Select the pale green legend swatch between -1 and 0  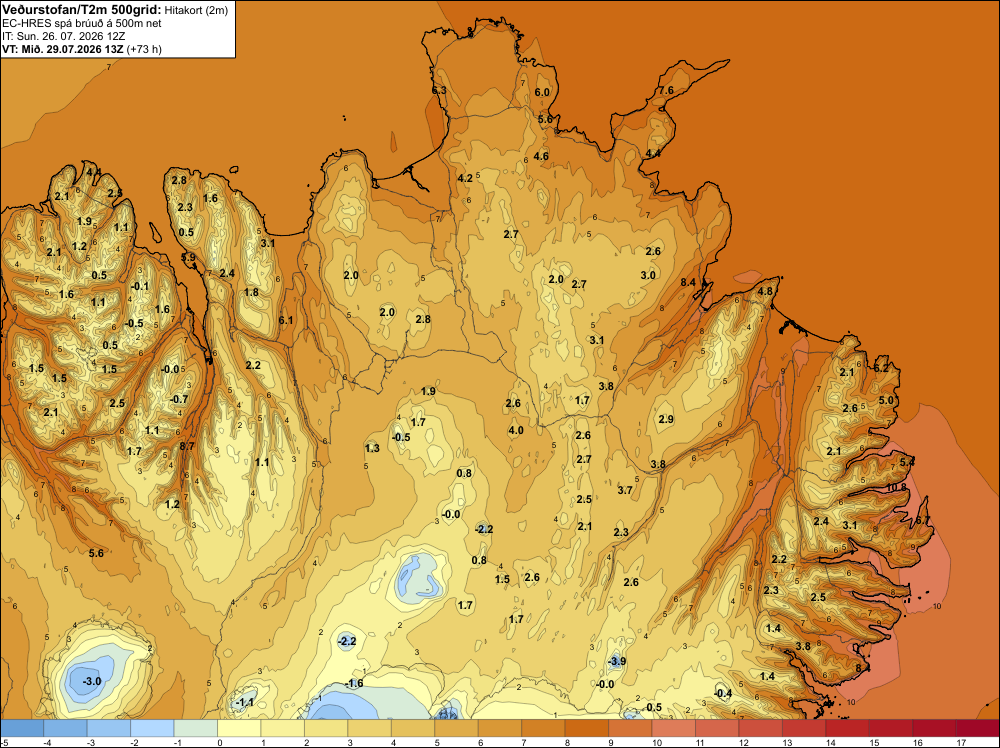click(x=196, y=728)
